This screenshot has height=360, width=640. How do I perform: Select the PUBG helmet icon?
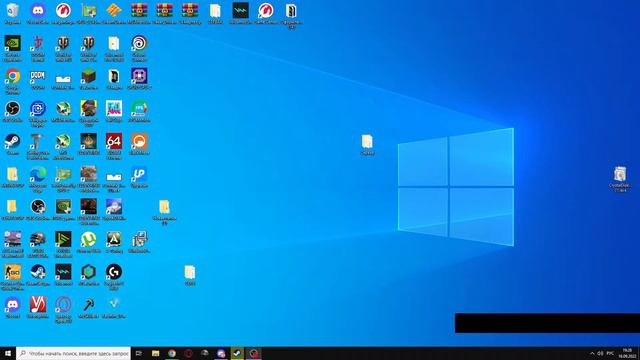pos(38,240)
